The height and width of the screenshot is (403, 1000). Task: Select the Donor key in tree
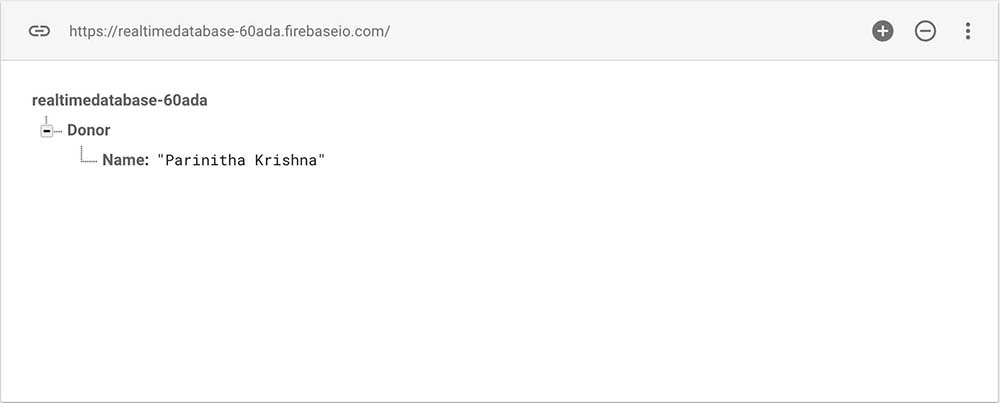tap(89, 130)
